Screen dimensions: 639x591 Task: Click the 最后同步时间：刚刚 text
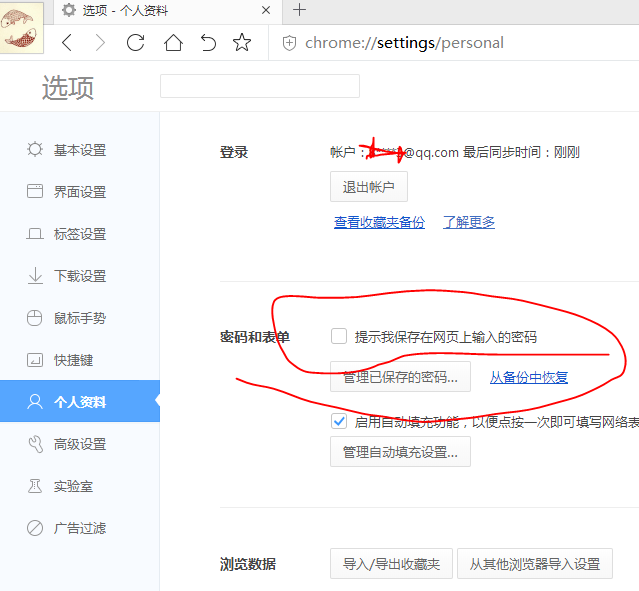click(x=521, y=152)
